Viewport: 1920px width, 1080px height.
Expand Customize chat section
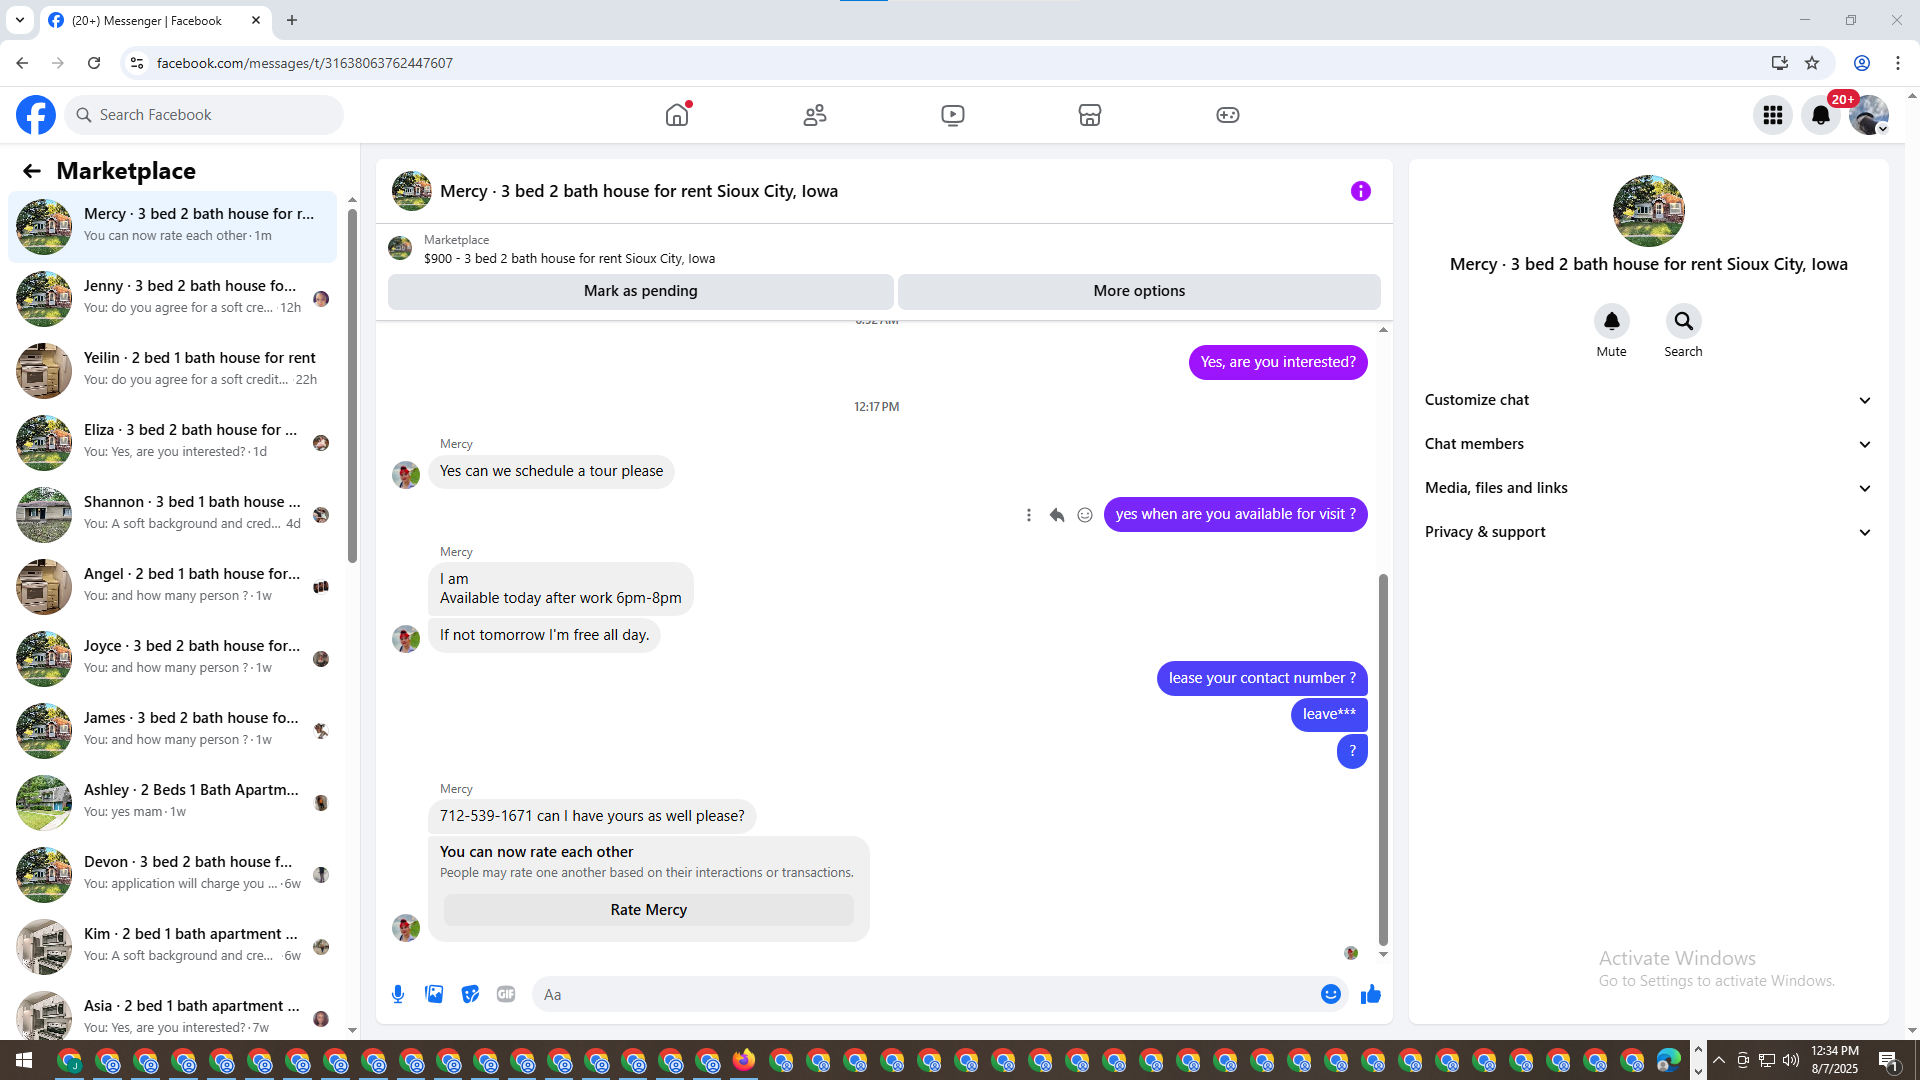(x=1647, y=400)
